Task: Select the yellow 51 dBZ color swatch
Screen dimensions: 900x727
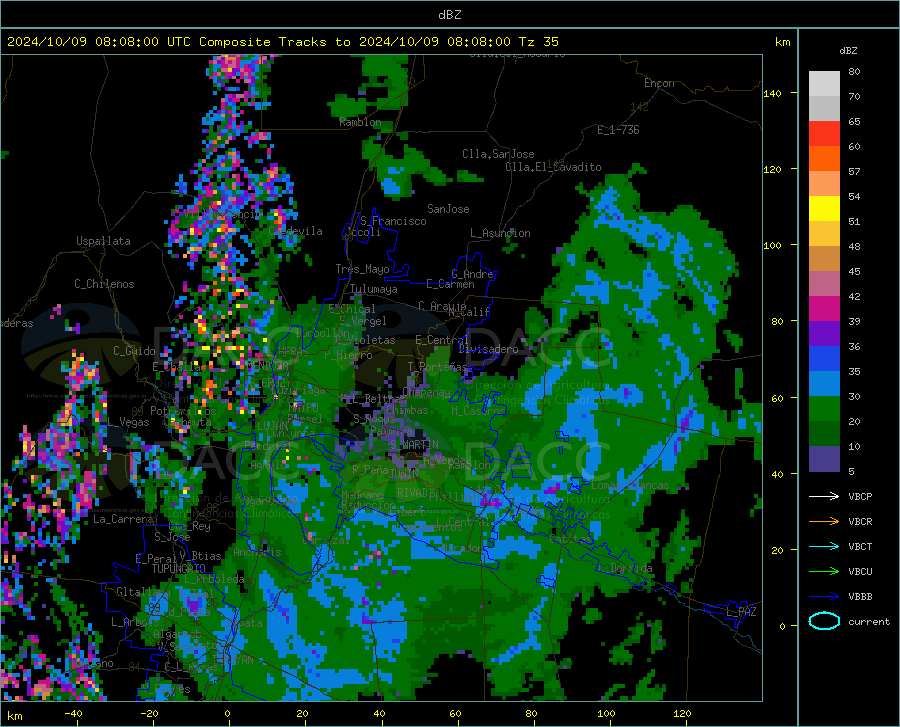Action: coord(824,209)
